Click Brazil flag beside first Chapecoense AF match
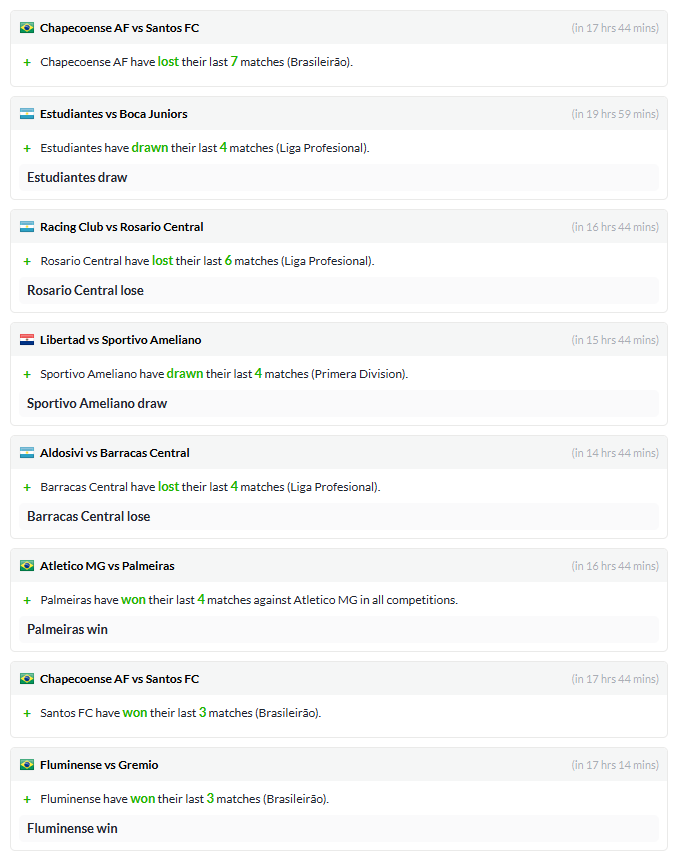Image resolution: width=678 pixels, height=861 pixels. (27, 27)
